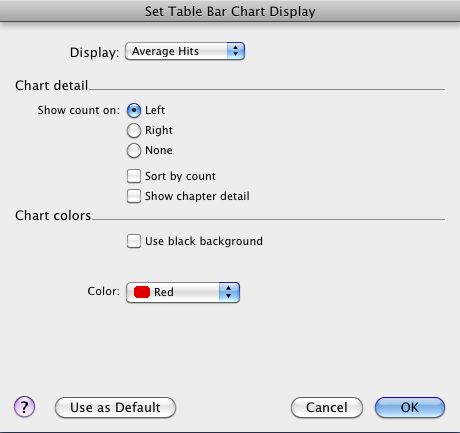Click the 'Use black background' label text
Image resolution: width=460 pixels, height=433 pixels.
pyautogui.click(x=204, y=241)
